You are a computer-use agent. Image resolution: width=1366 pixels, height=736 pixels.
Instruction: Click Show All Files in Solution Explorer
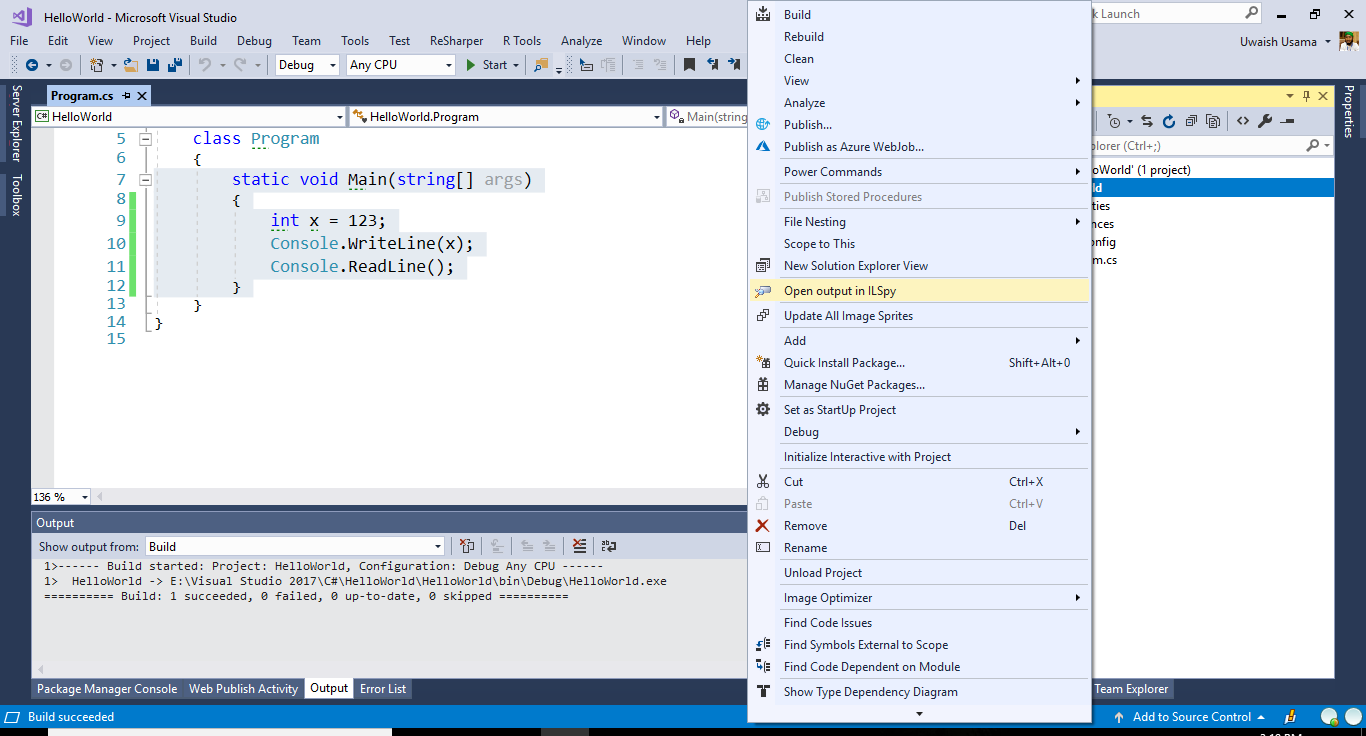(1213, 121)
